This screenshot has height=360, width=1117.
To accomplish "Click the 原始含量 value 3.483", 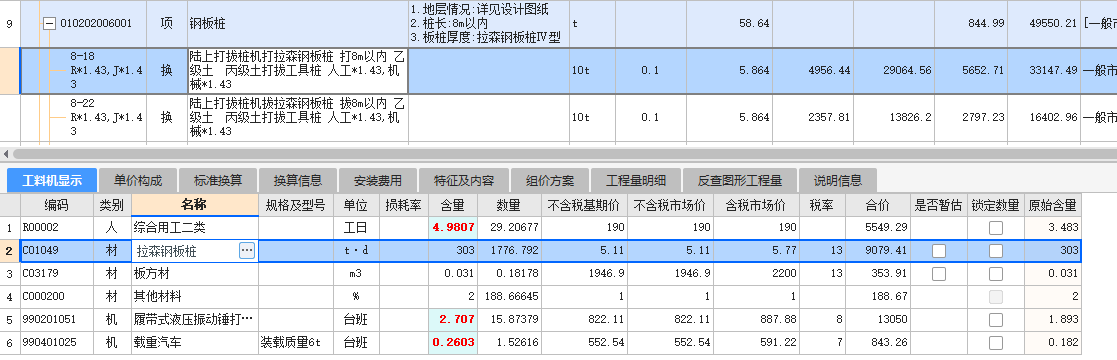I will coord(1052,228).
